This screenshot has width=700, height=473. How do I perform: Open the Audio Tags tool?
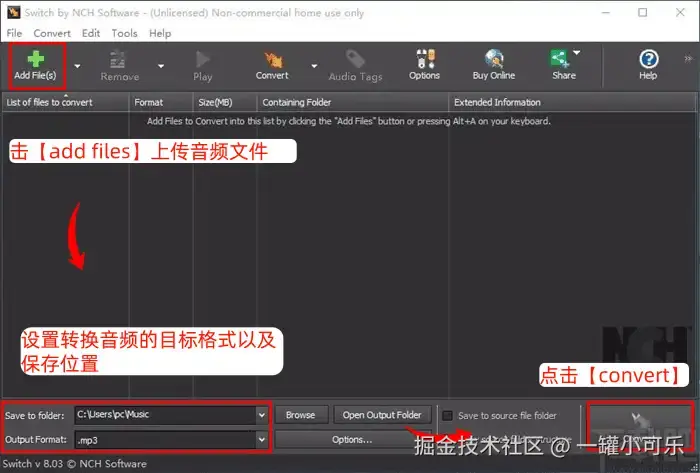tap(355, 66)
